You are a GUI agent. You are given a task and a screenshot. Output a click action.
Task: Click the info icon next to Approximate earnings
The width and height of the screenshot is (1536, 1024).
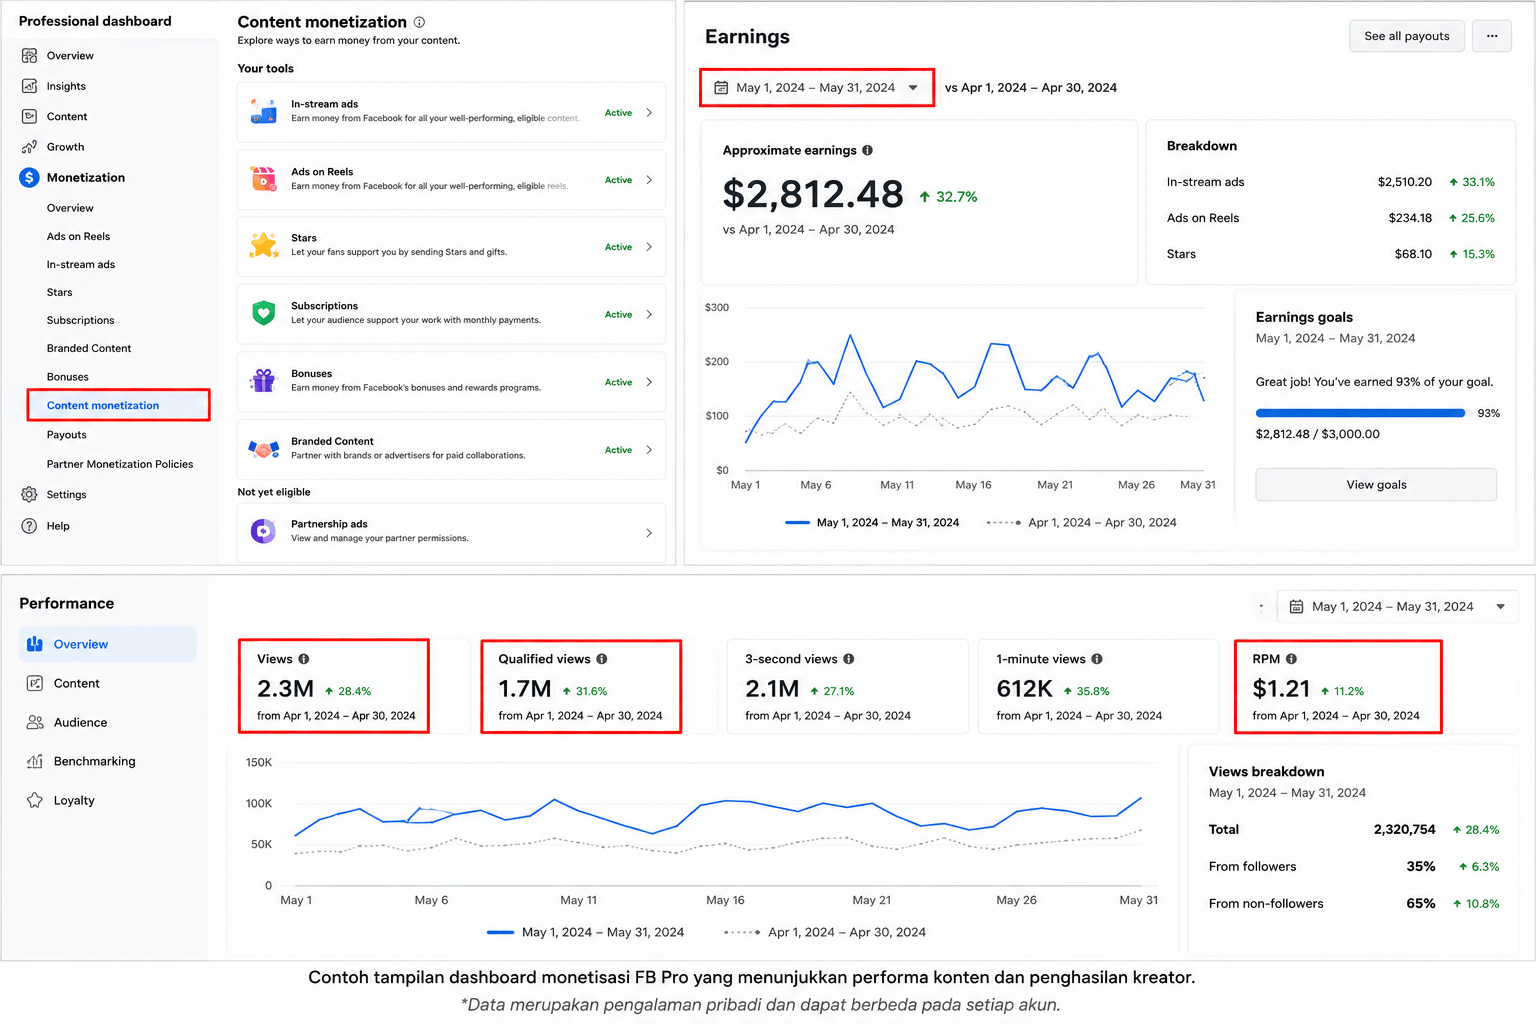[867, 150]
